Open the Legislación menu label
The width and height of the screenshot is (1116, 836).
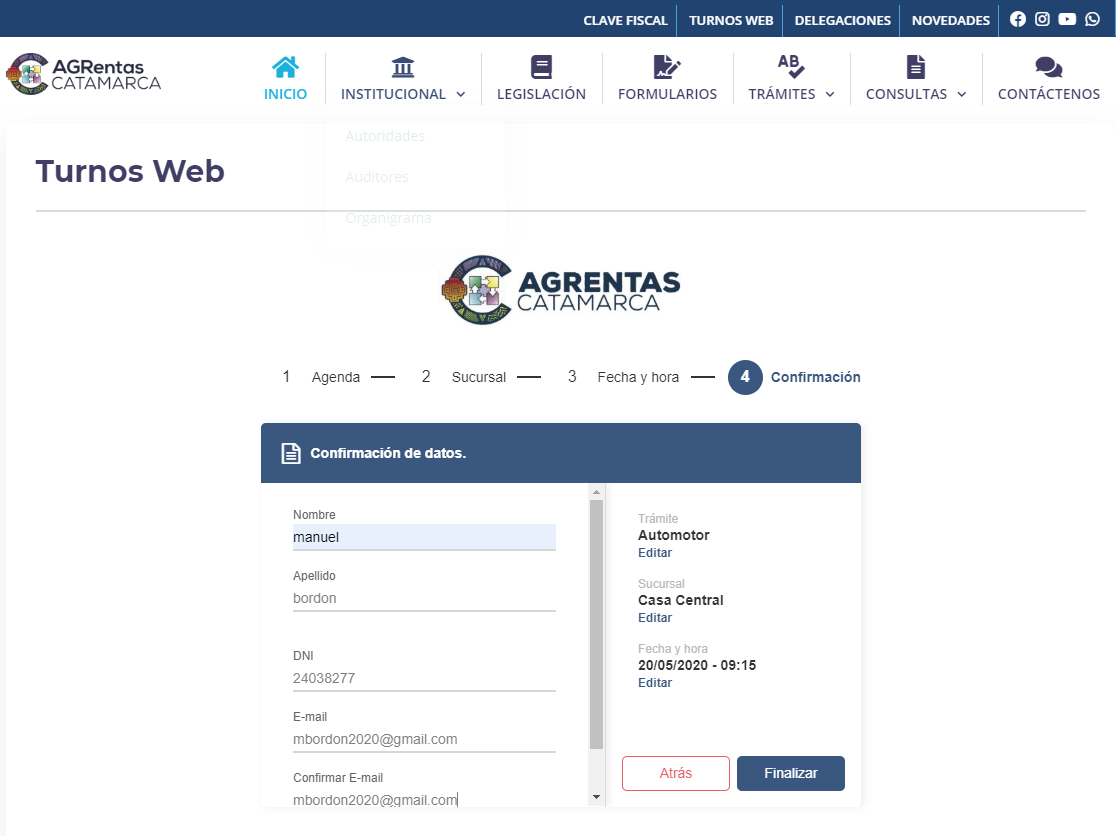[x=541, y=94]
